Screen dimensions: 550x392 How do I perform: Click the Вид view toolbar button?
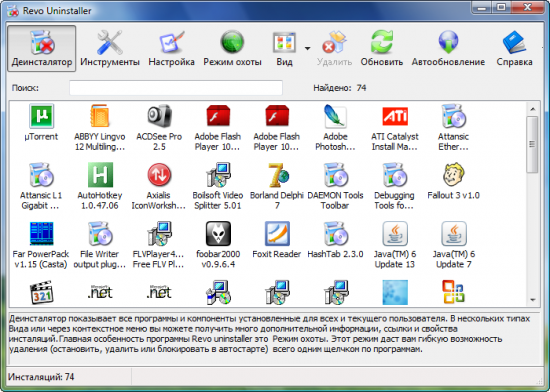click(284, 48)
